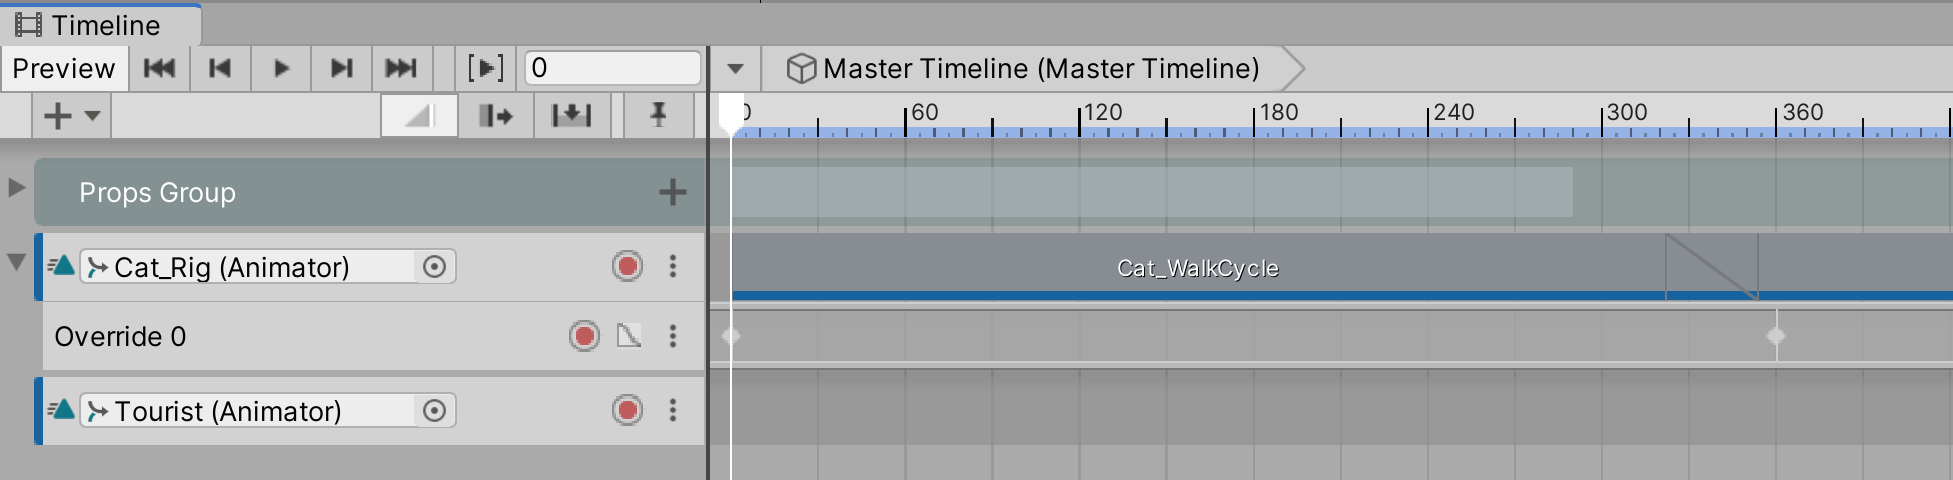Viewport: 1953px width, 480px height.
Task: Step to next frame
Action: click(342, 68)
